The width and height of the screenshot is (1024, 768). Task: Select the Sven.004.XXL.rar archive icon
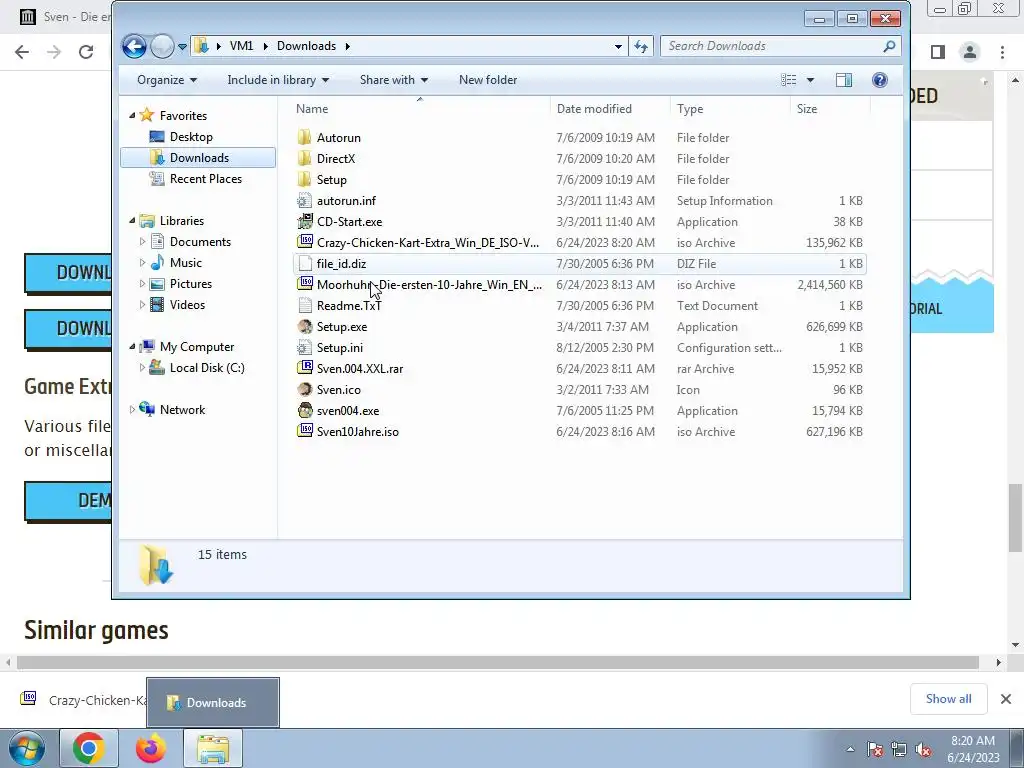click(x=304, y=368)
